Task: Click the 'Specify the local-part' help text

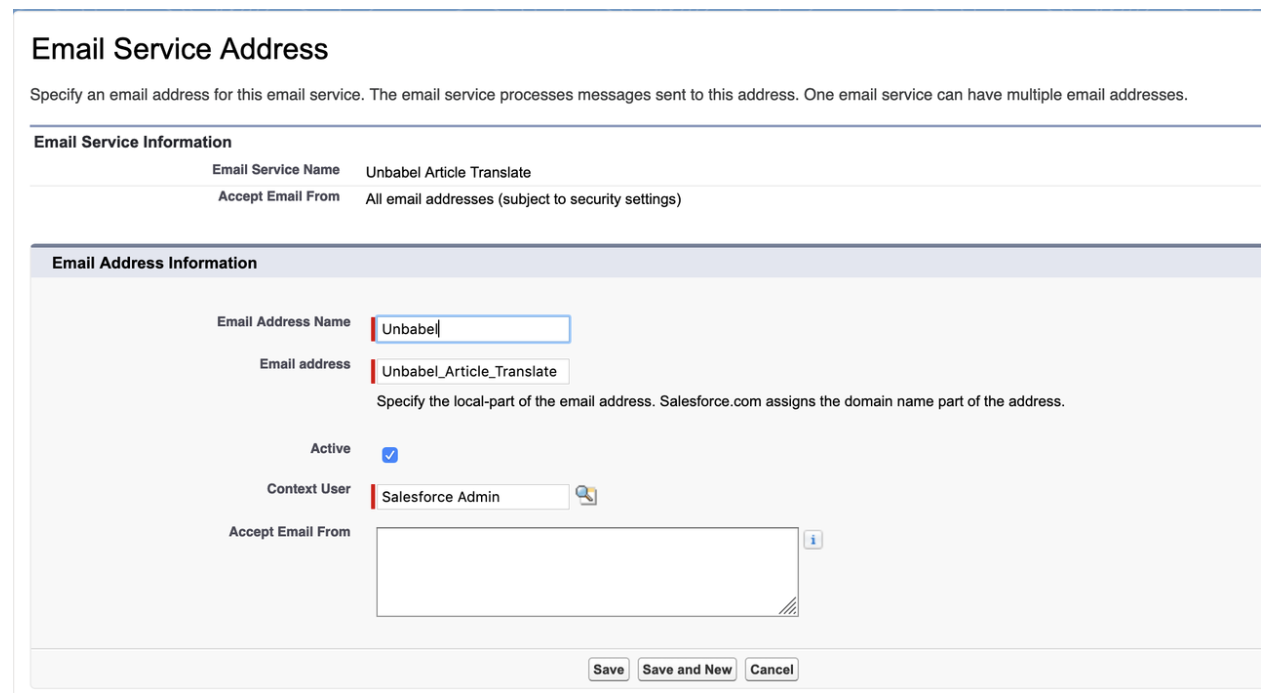Action: coord(720,402)
